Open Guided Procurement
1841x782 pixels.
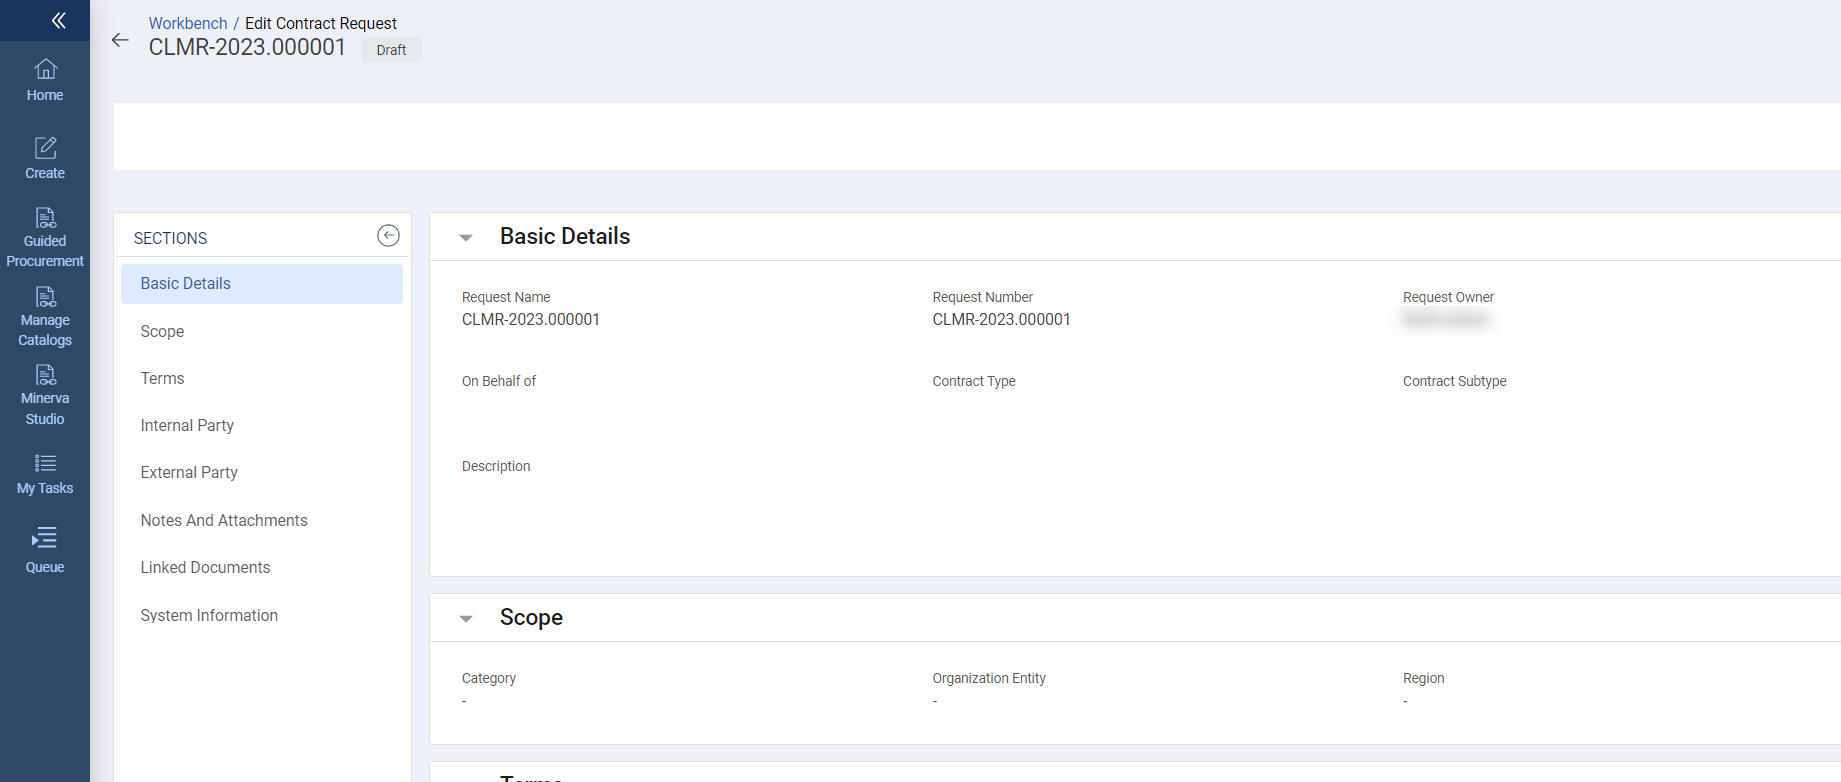tap(45, 238)
